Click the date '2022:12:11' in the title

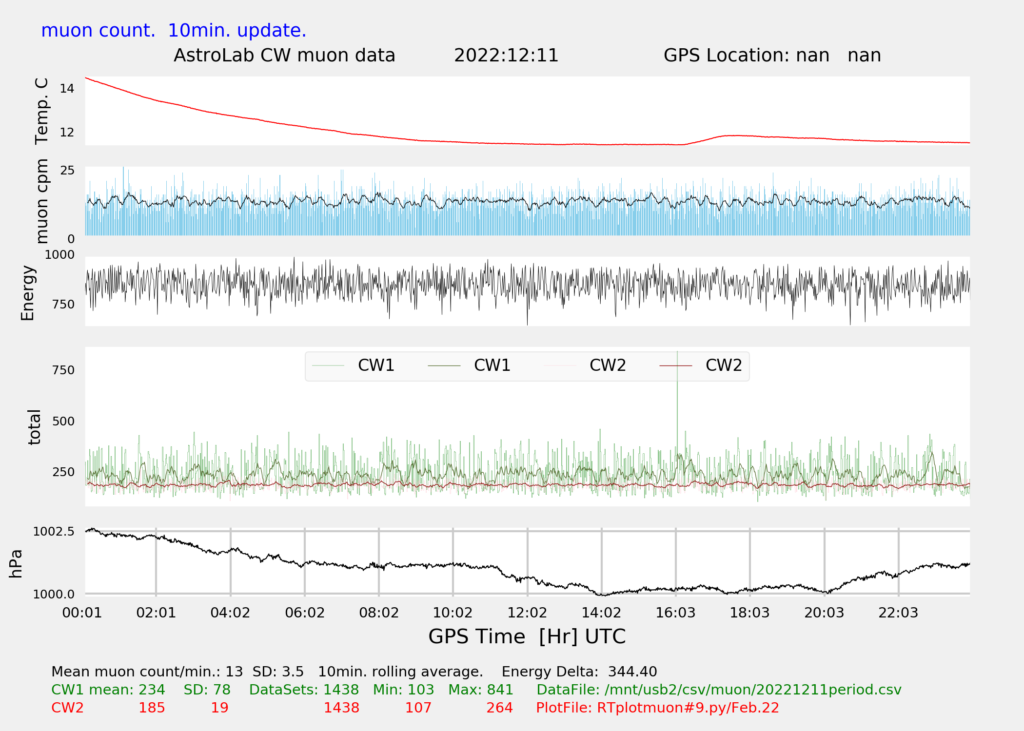click(506, 56)
